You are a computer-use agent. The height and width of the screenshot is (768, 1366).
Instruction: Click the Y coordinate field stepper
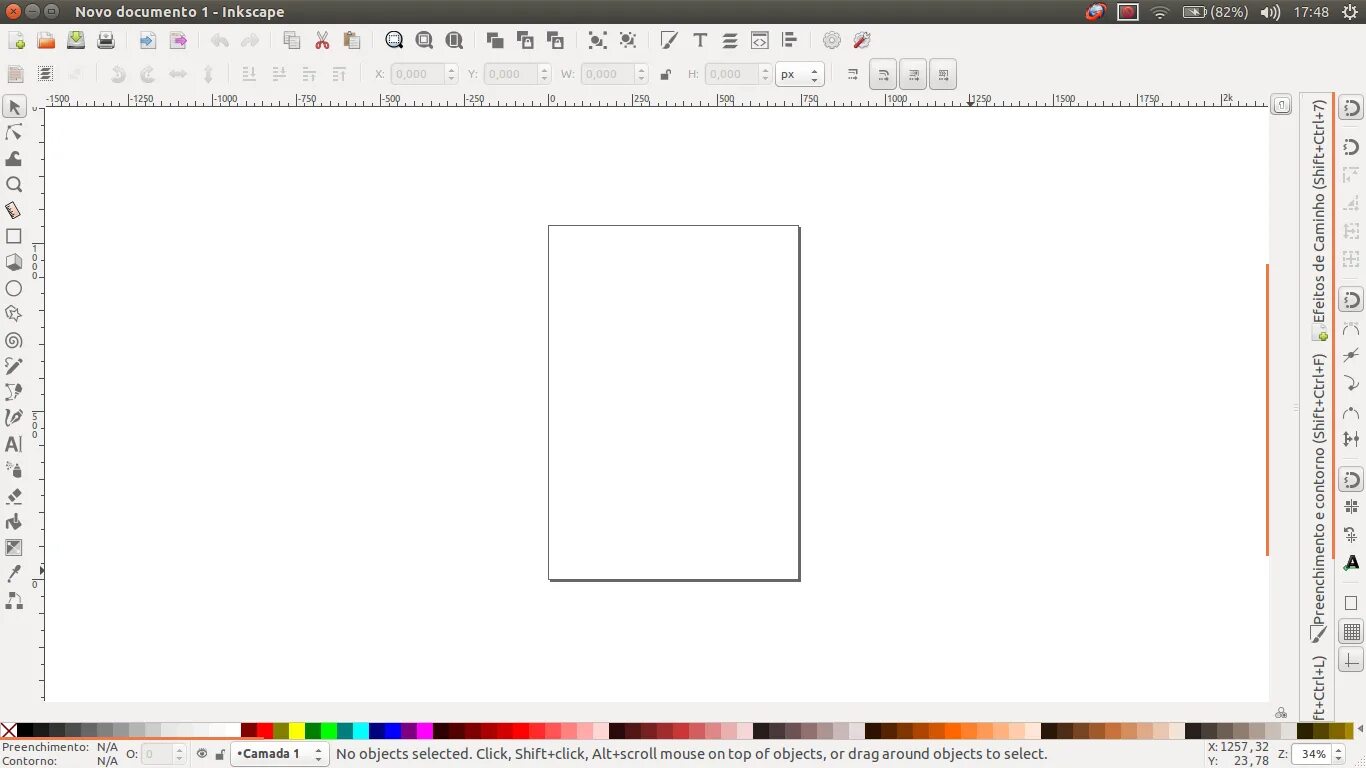click(544, 74)
